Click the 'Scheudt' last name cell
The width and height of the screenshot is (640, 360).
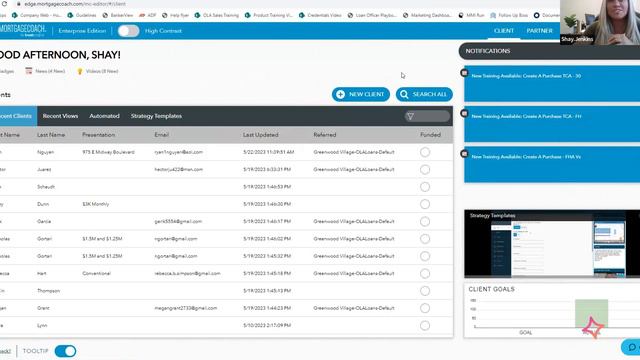46,187
